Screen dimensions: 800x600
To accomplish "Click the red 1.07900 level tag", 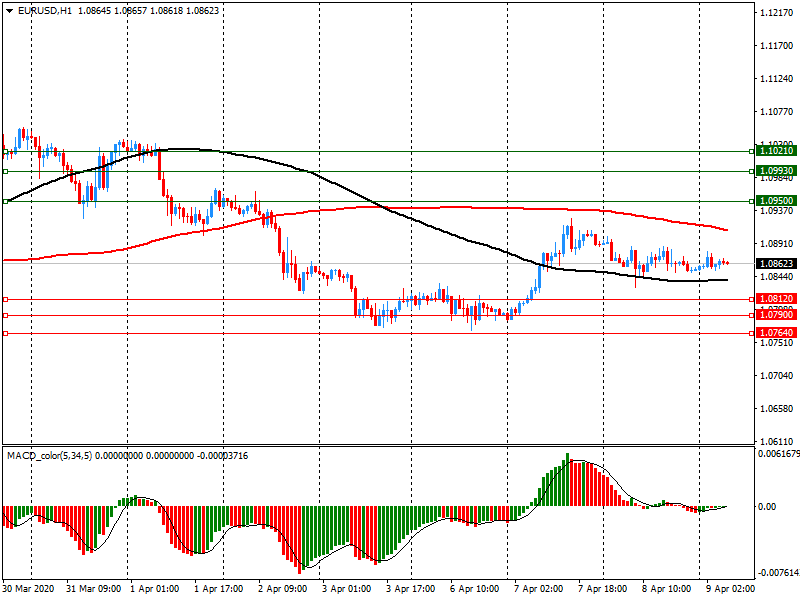I will (776, 315).
